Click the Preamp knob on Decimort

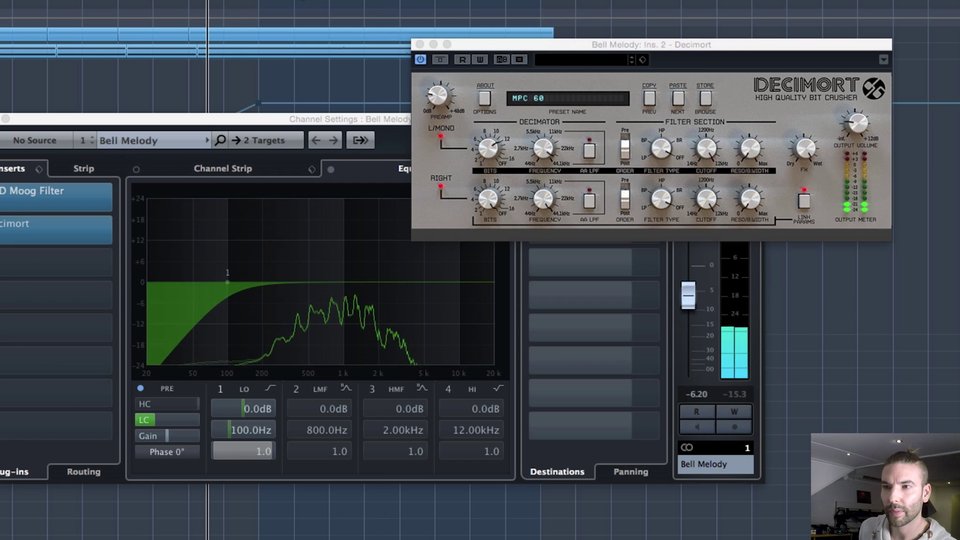[438, 95]
